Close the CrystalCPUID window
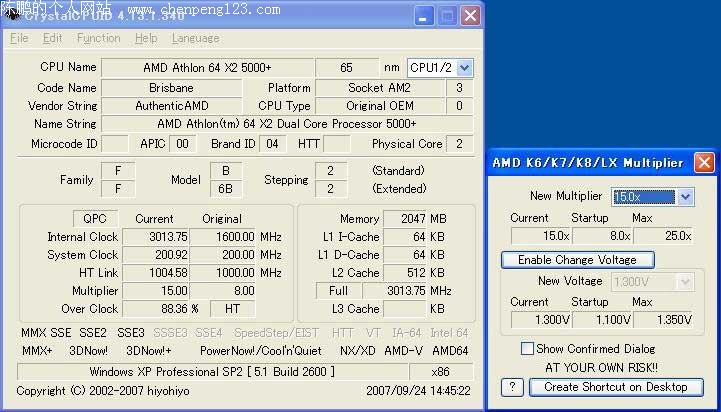The width and height of the screenshot is (721, 412). [x=469, y=15]
